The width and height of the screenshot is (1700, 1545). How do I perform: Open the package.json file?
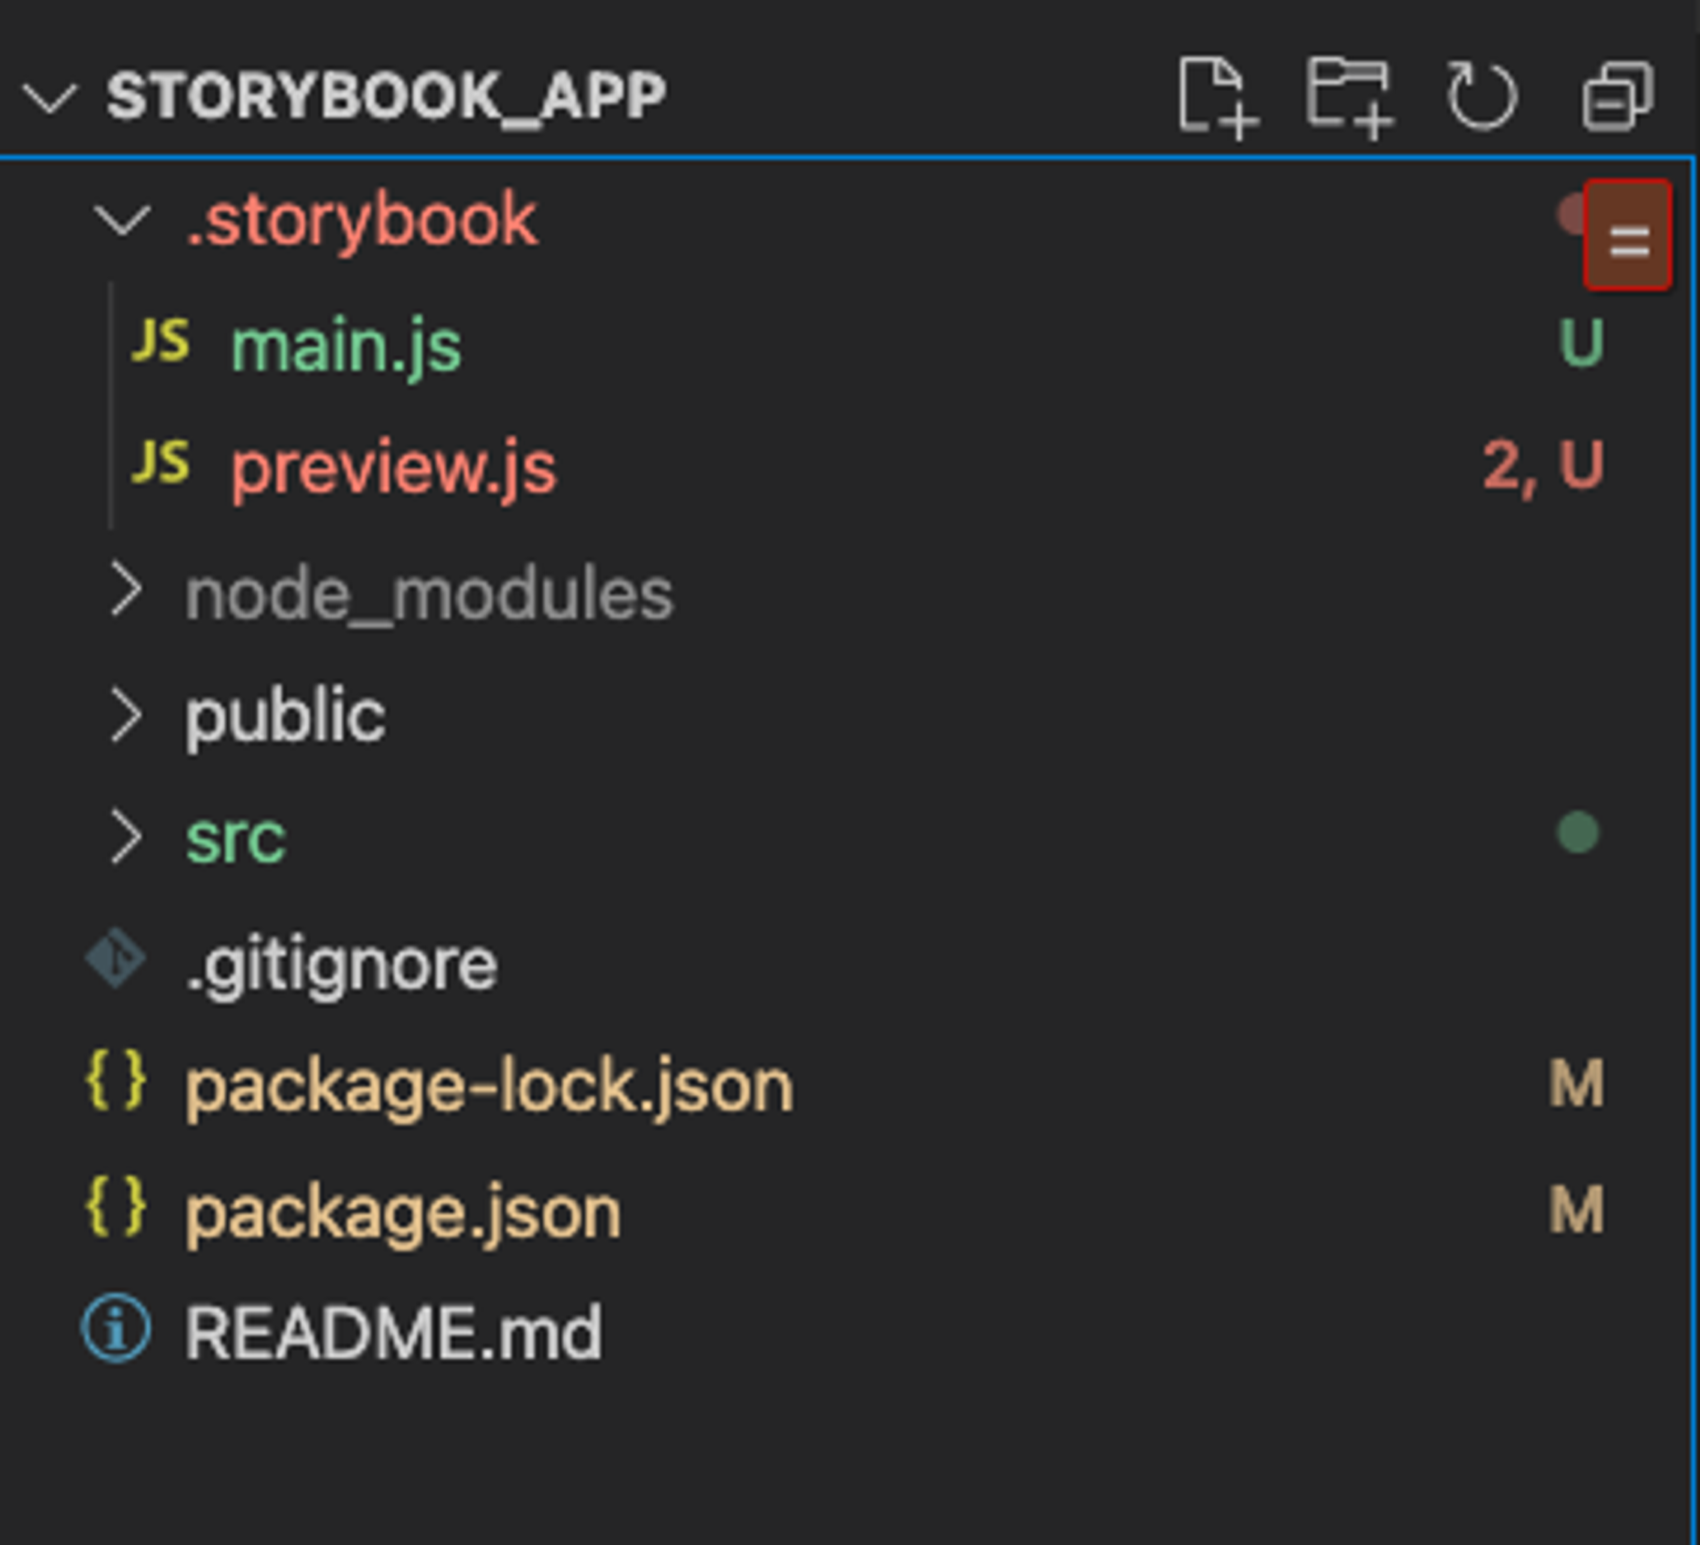click(403, 1212)
